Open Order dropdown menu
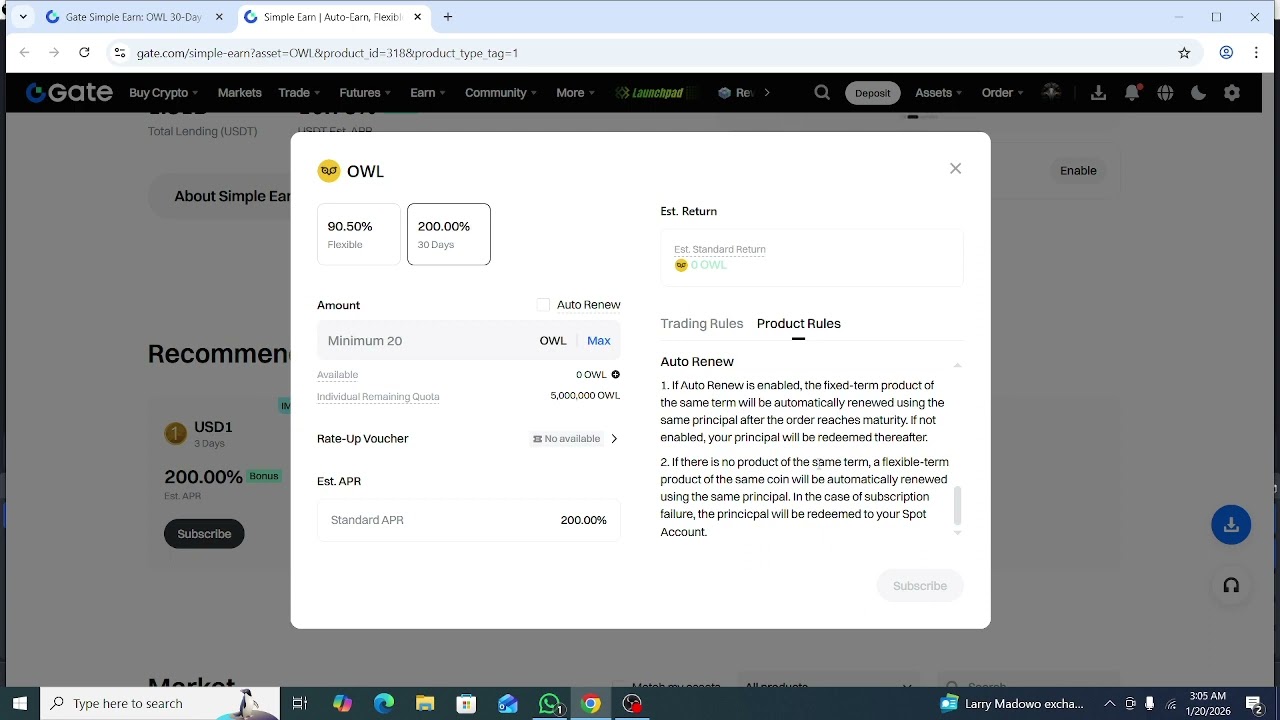This screenshot has width=1280, height=720. tap(1002, 93)
